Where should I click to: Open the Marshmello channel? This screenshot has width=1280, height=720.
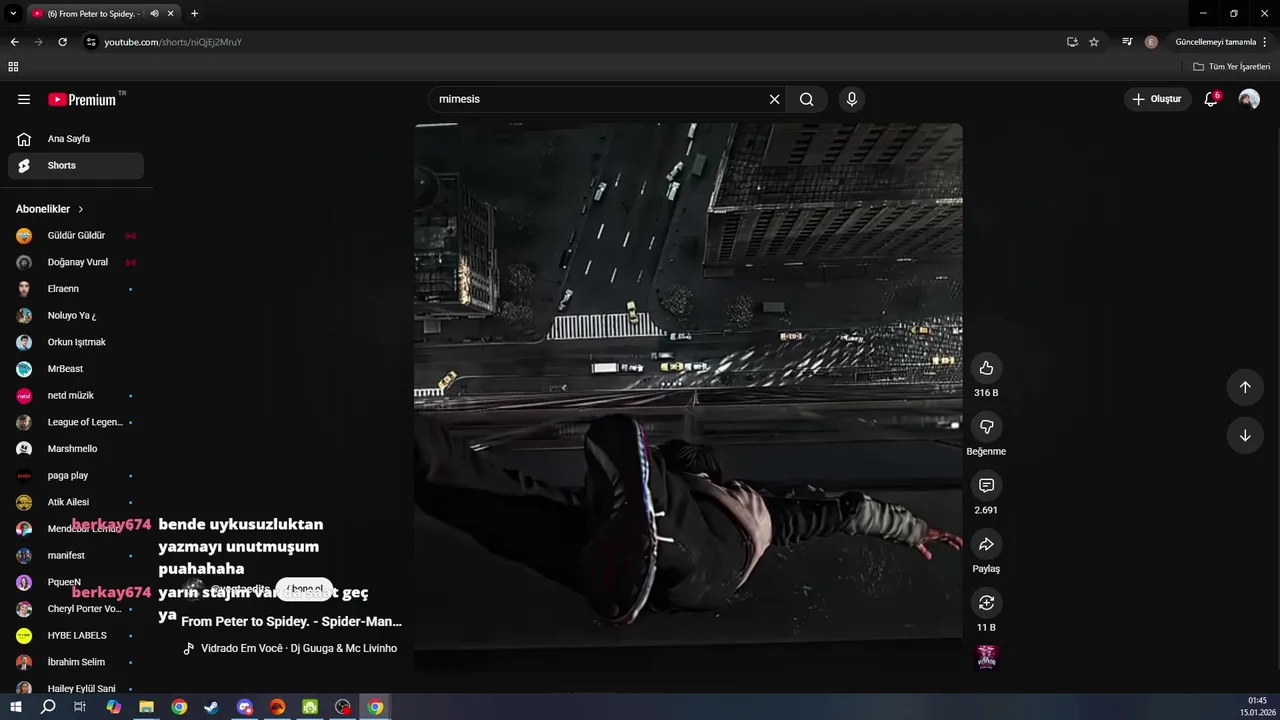(76, 449)
